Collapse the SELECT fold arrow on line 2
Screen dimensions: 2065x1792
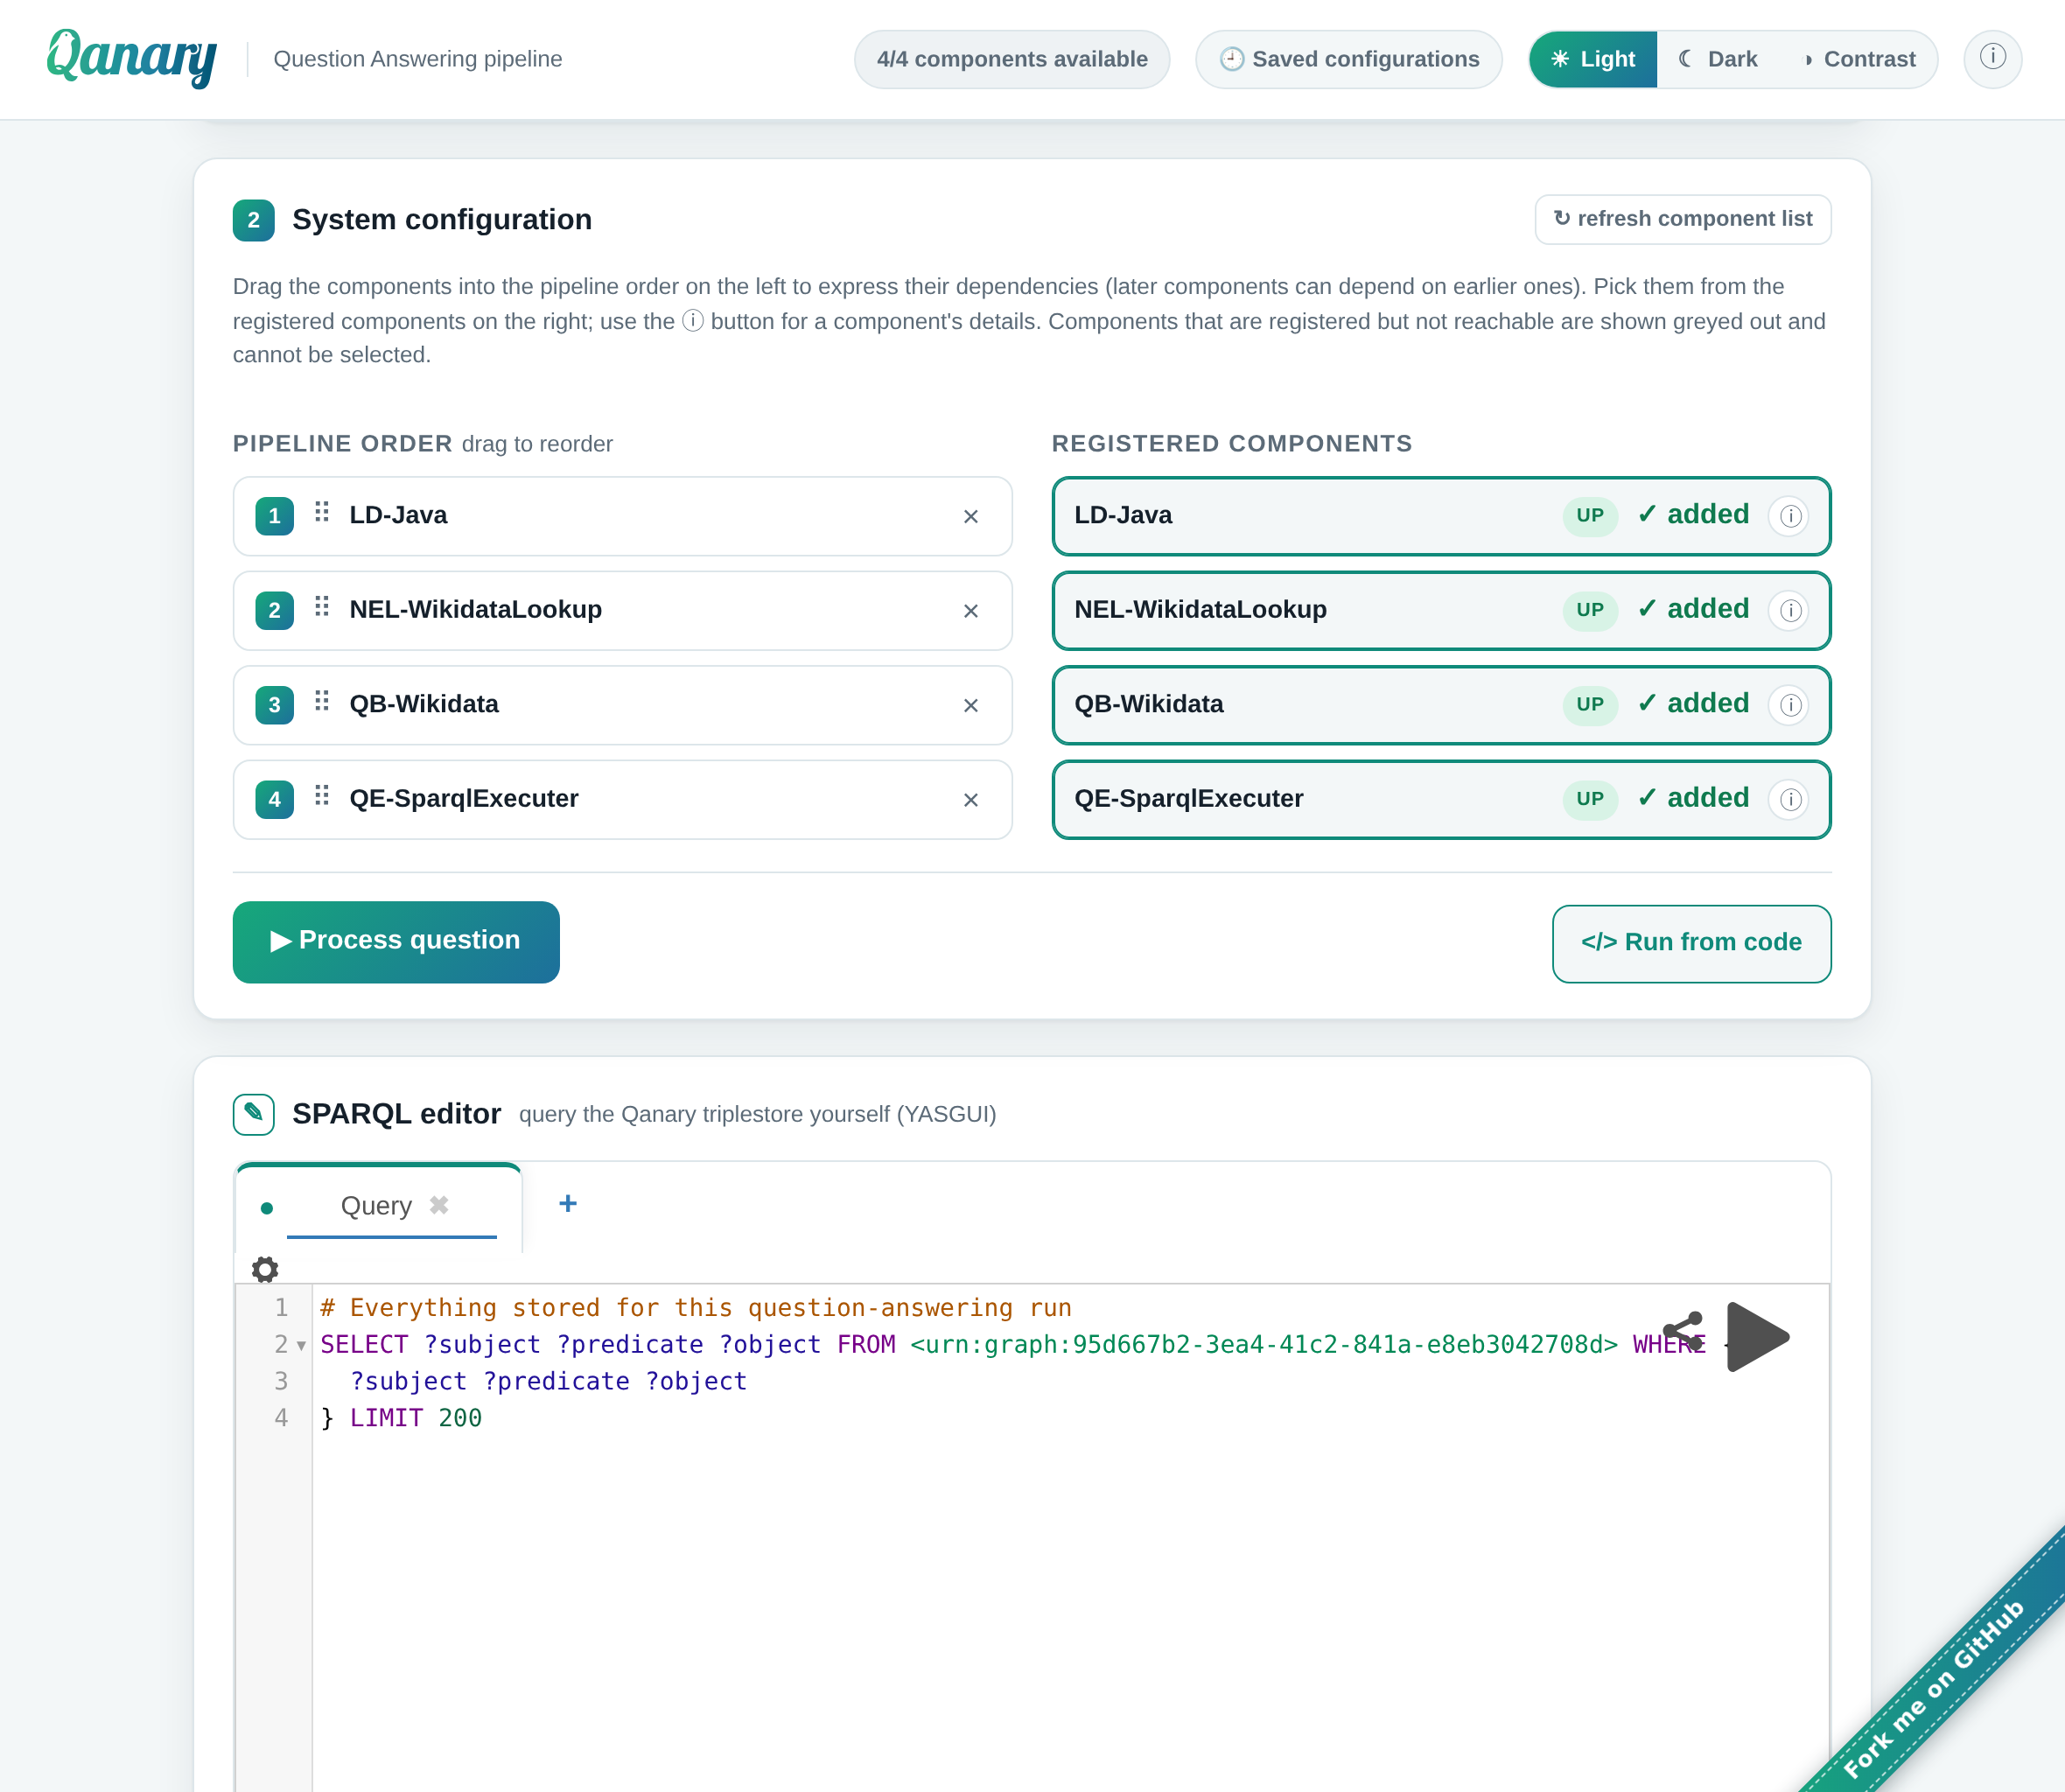pos(301,1346)
